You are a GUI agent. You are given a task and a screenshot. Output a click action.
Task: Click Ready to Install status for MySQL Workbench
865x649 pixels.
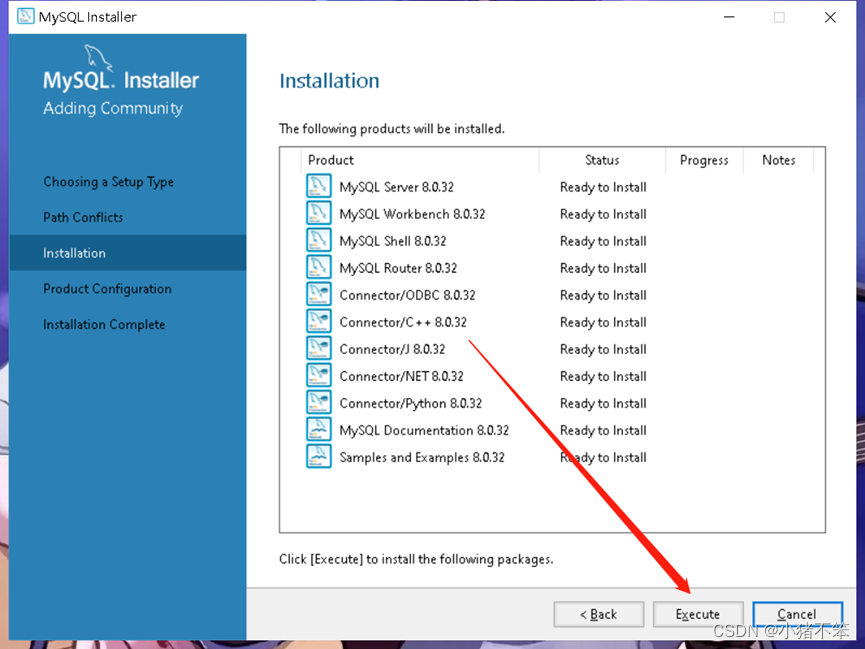(603, 215)
